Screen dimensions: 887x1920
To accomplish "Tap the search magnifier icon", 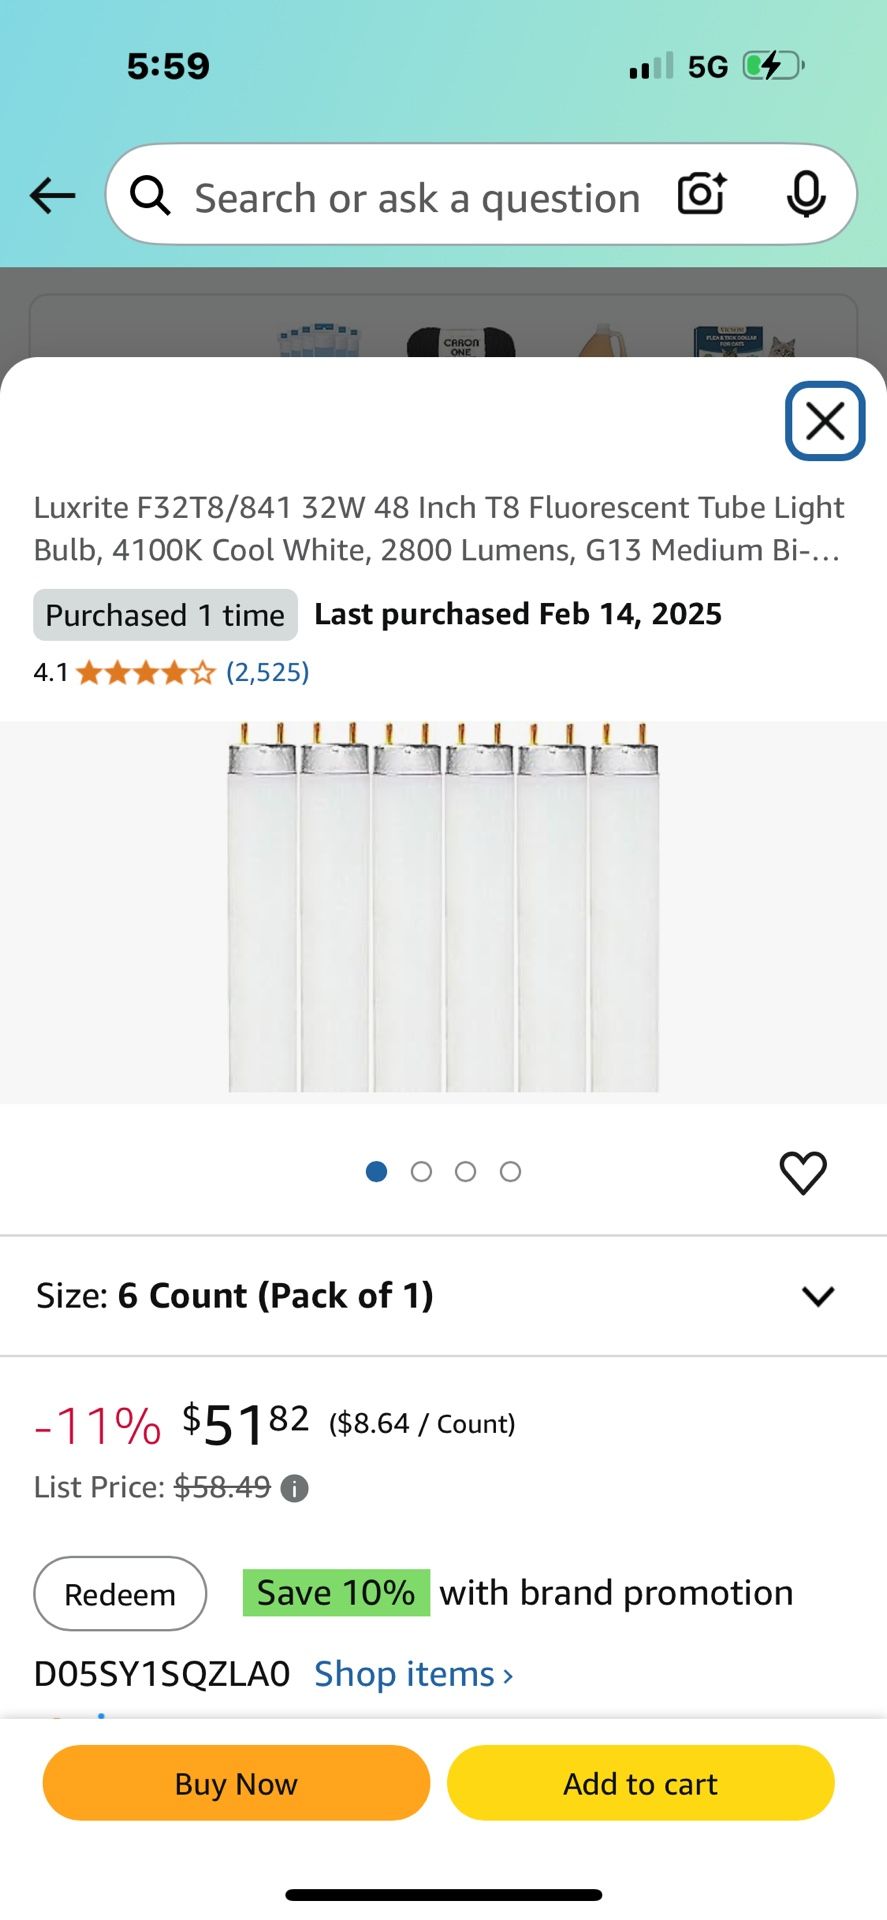I will (150, 196).
